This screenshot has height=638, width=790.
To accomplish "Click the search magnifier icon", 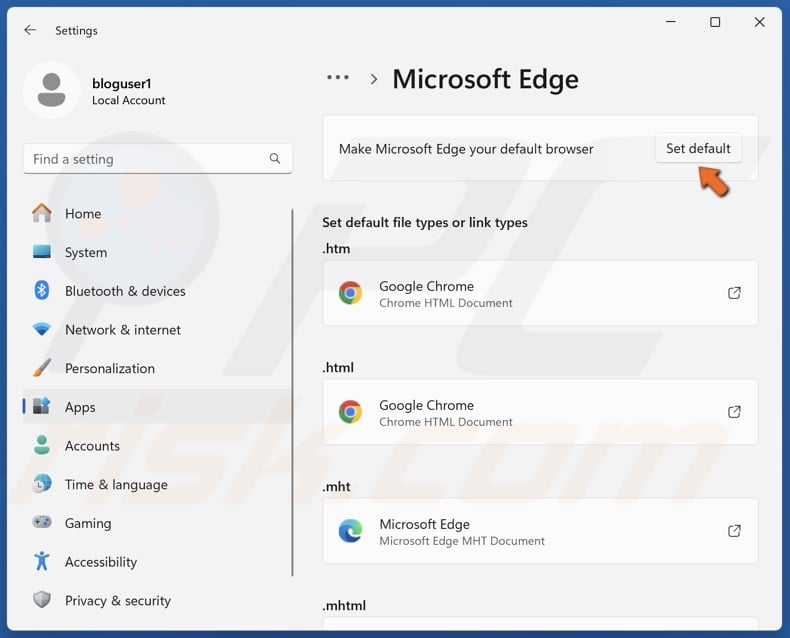I will point(275,159).
